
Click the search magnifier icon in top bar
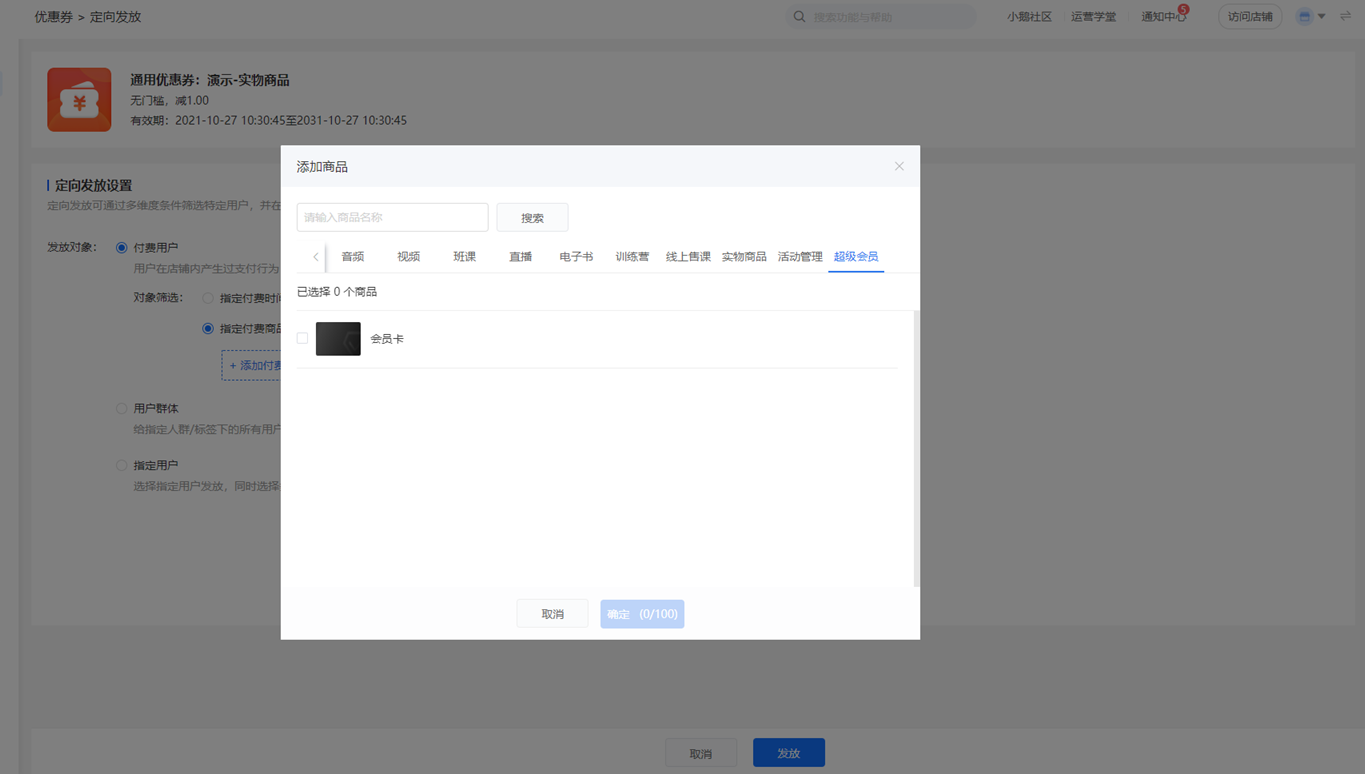(x=799, y=17)
